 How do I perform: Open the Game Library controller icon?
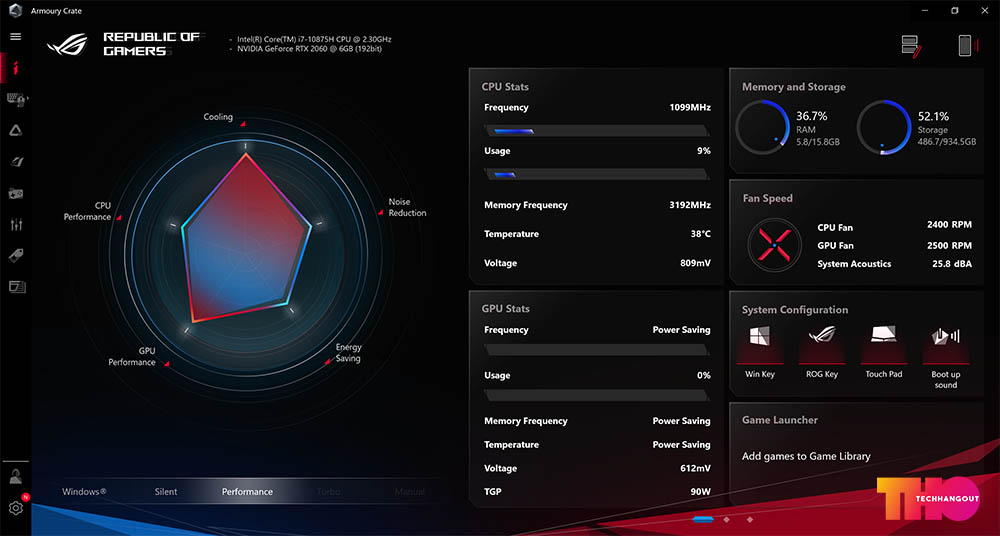(16, 193)
